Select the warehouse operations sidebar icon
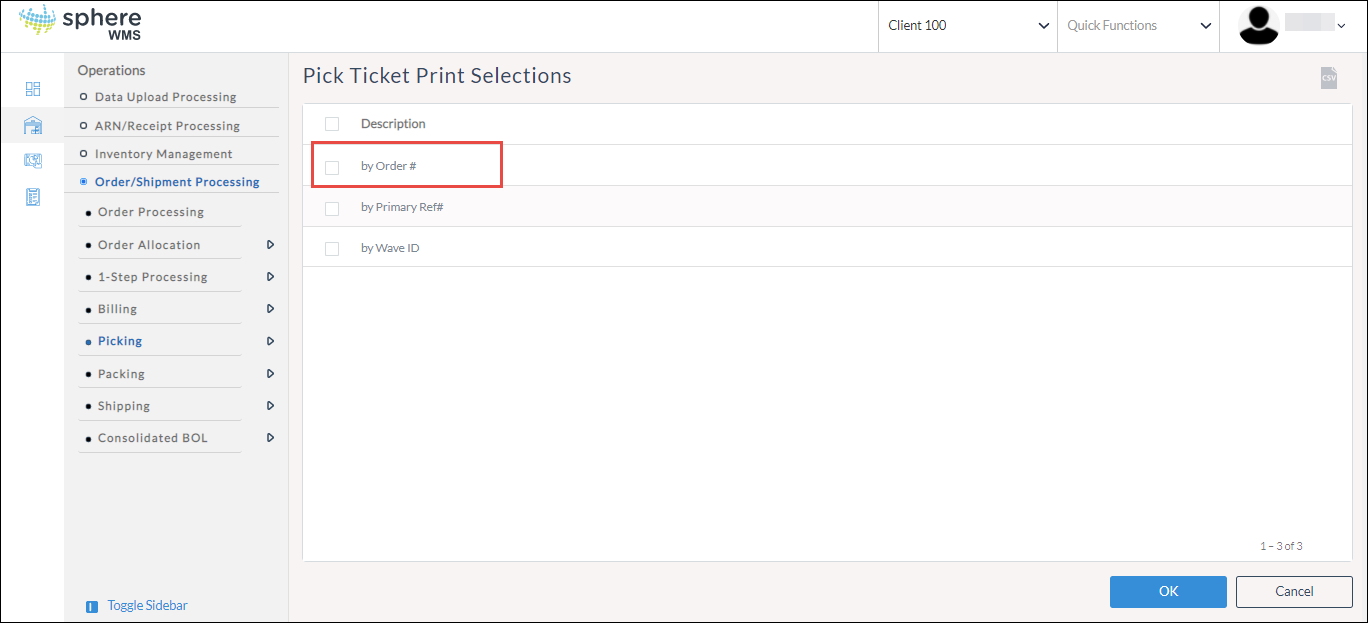1368x623 pixels. click(33, 125)
